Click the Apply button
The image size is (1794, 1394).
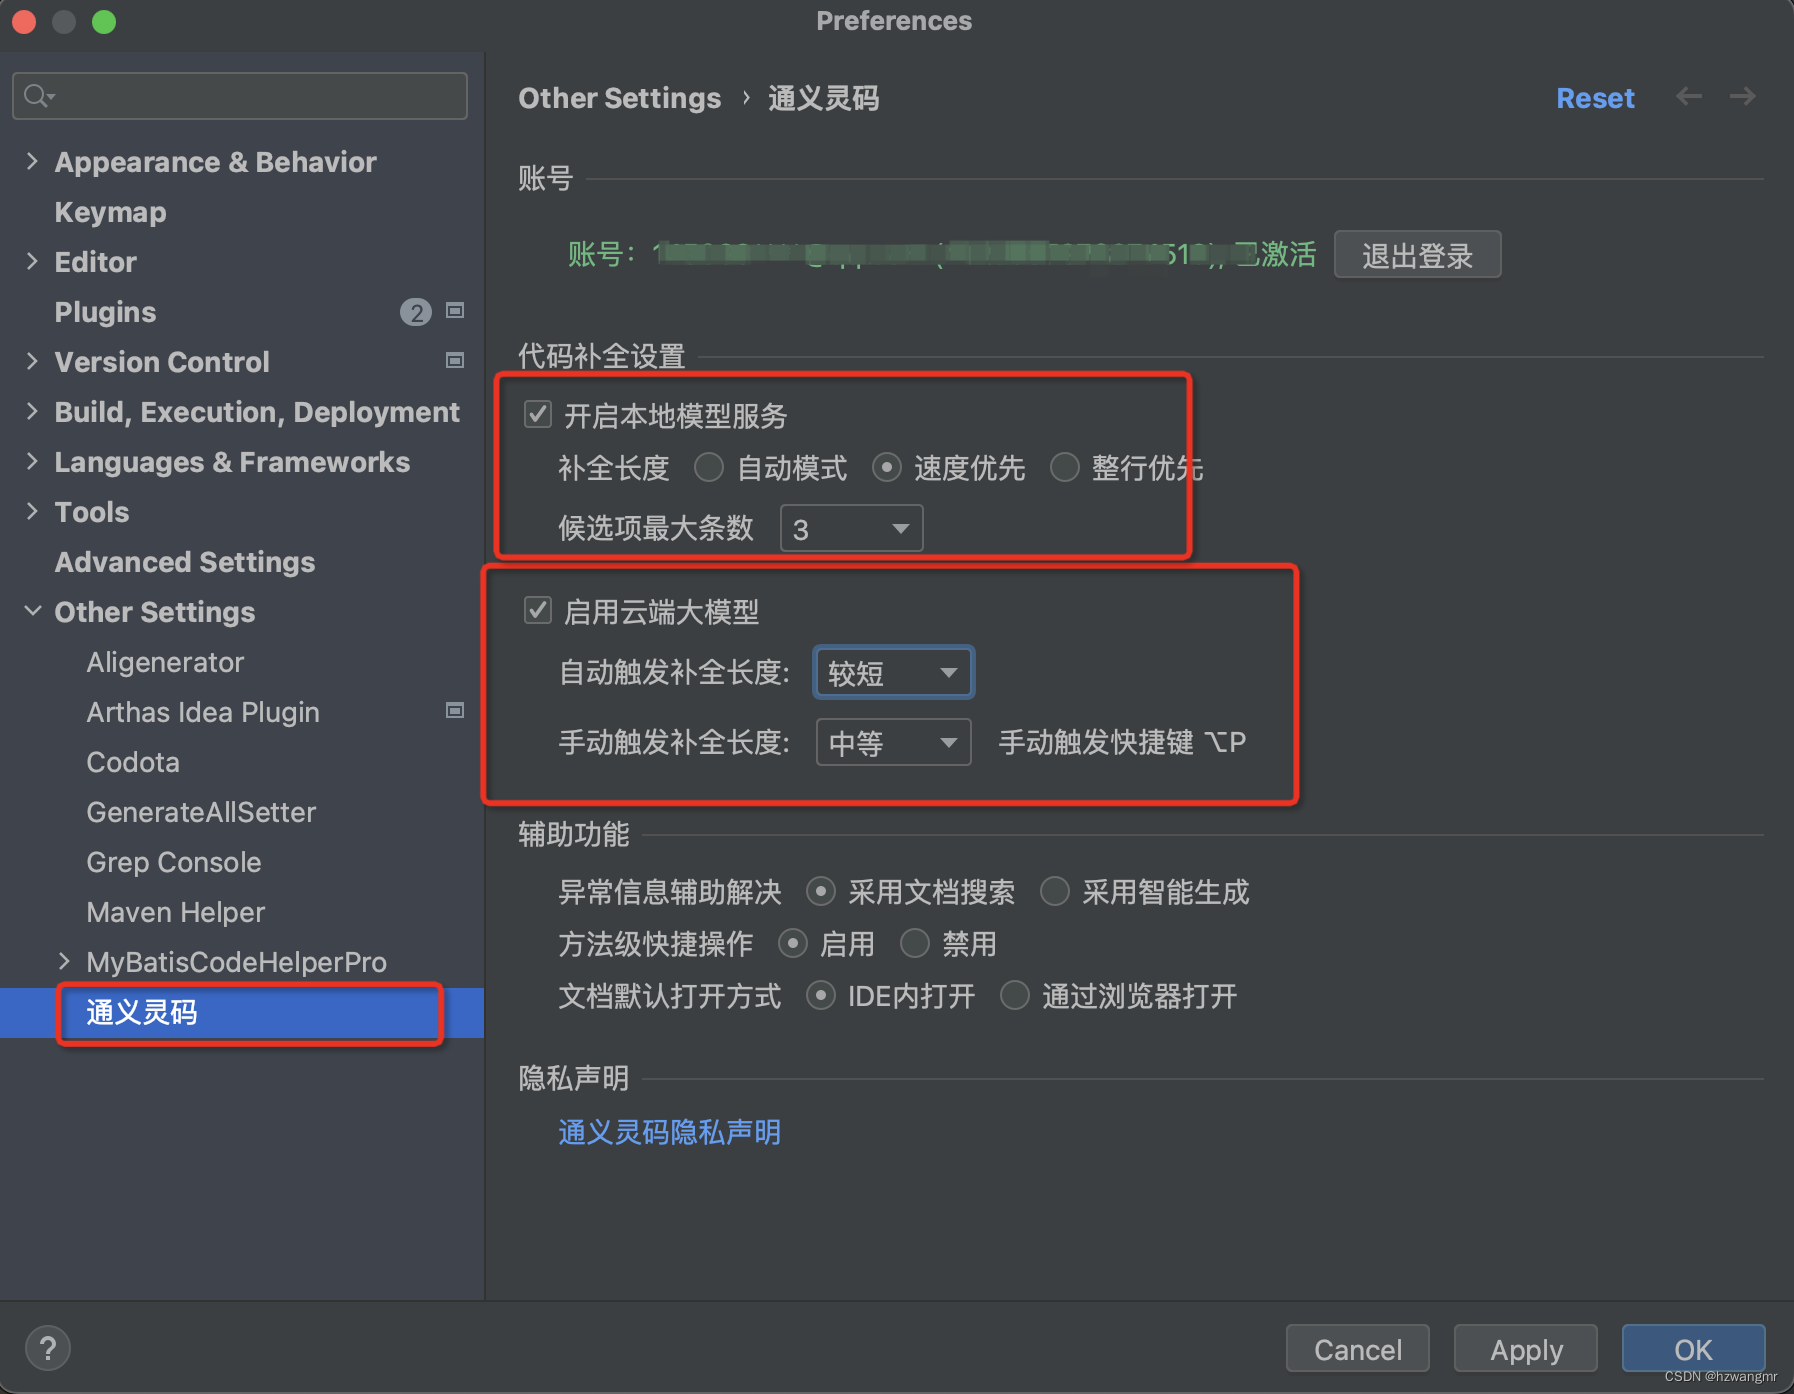pyautogui.click(x=1526, y=1349)
